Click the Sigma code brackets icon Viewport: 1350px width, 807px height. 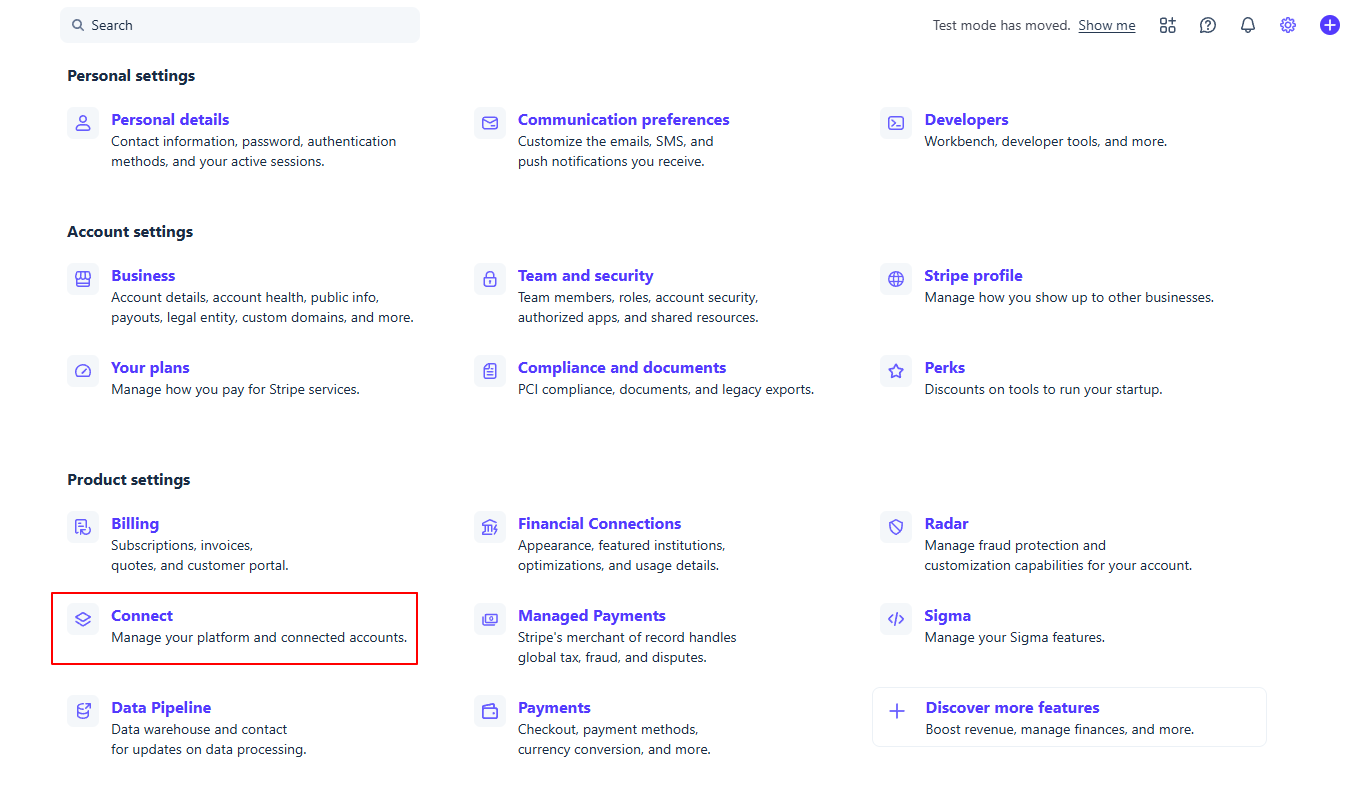(x=896, y=618)
